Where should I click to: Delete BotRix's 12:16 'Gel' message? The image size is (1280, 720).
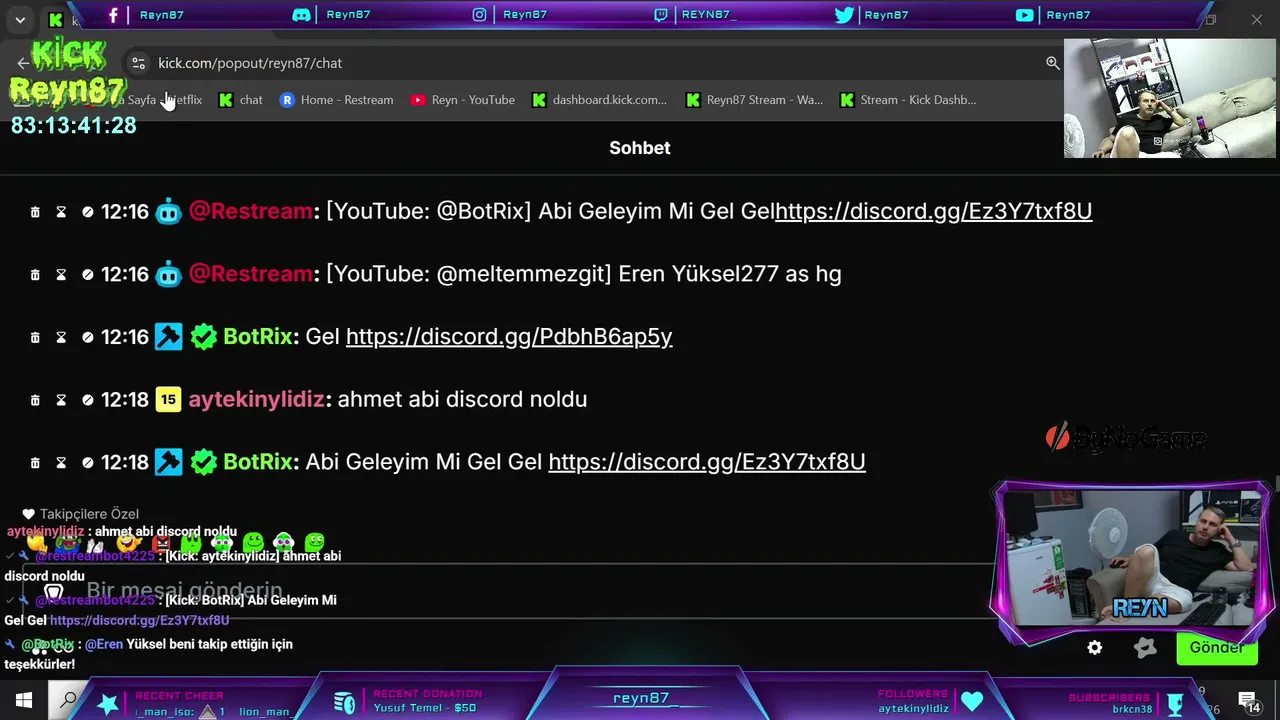pos(35,337)
